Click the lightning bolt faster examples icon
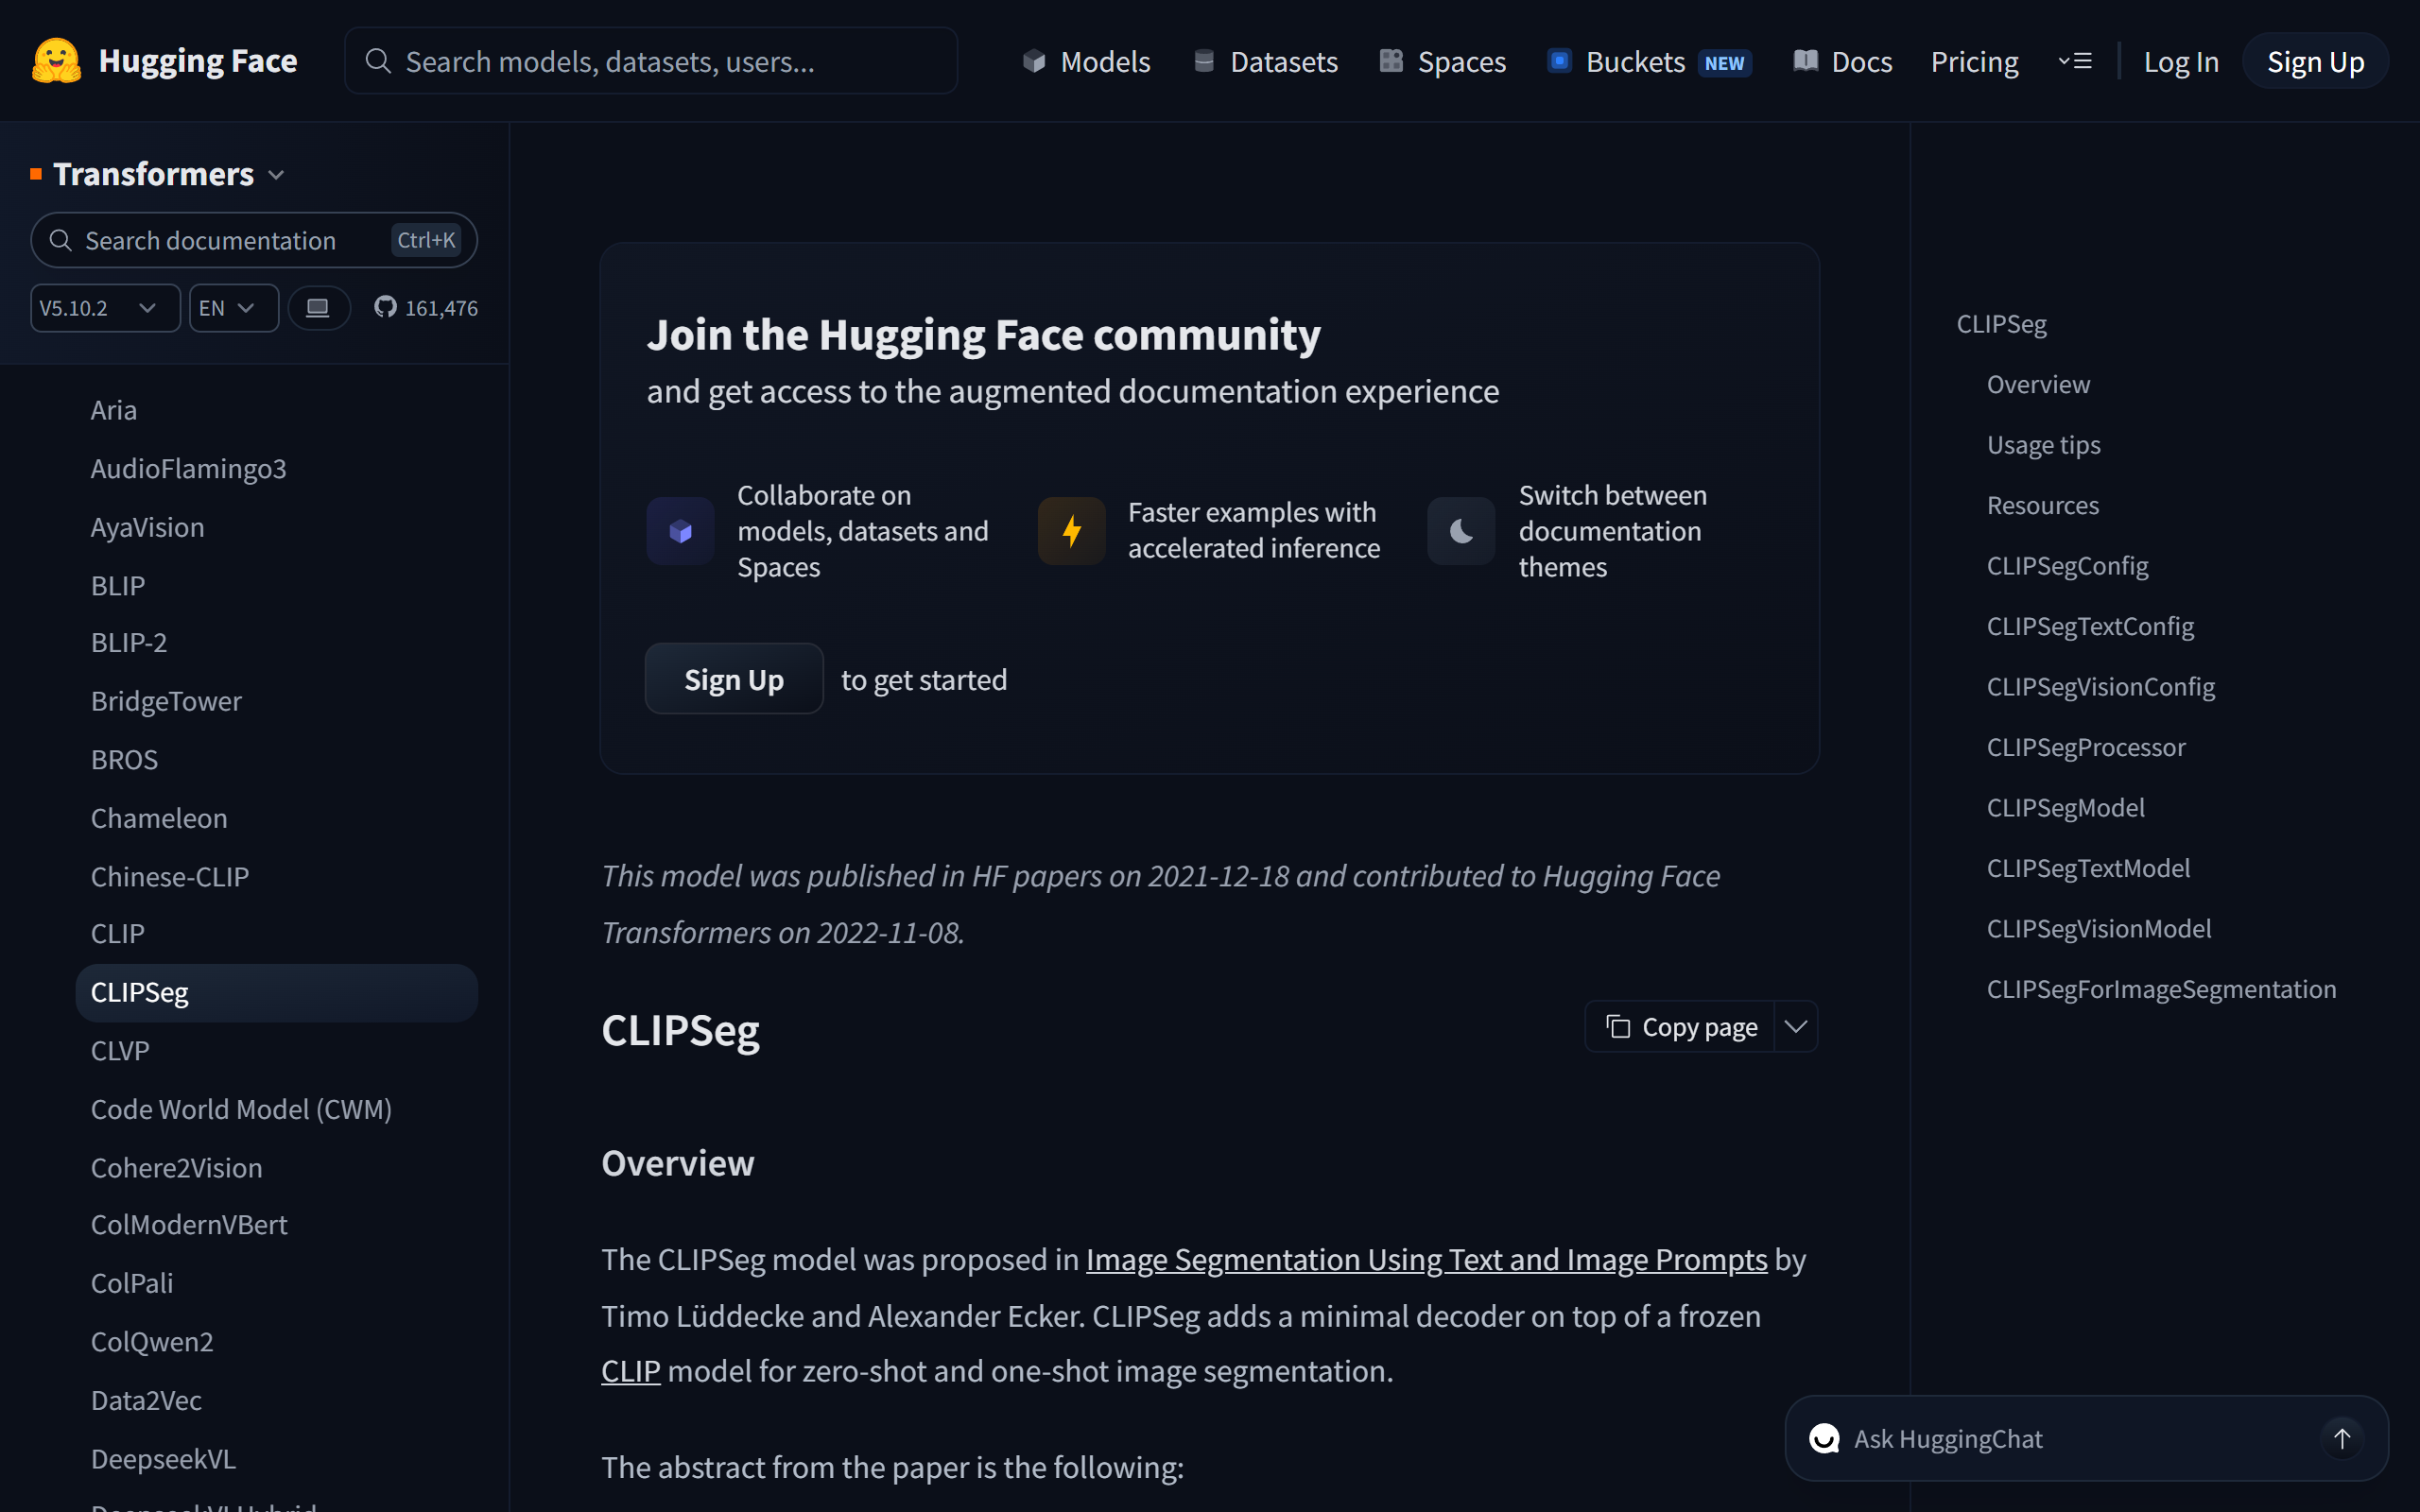 pos(1071,531)
